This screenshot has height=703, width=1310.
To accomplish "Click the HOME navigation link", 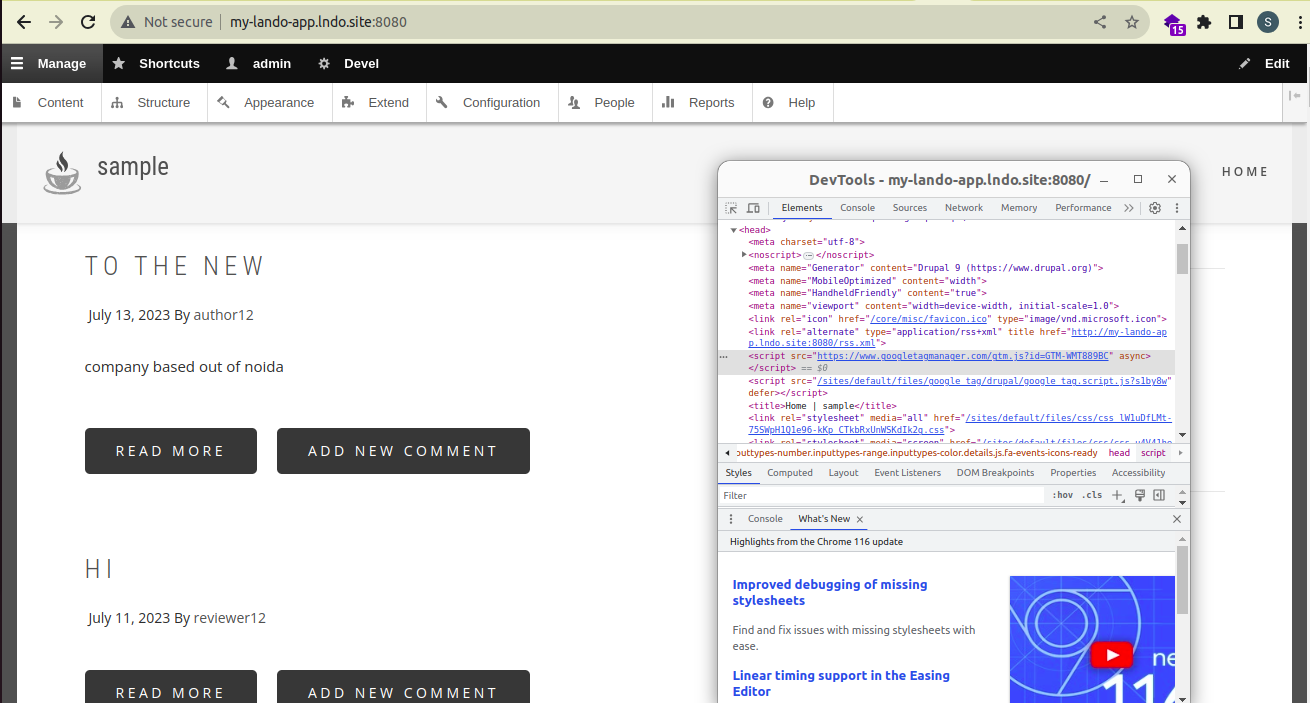I will click(x=1245, y=172).
